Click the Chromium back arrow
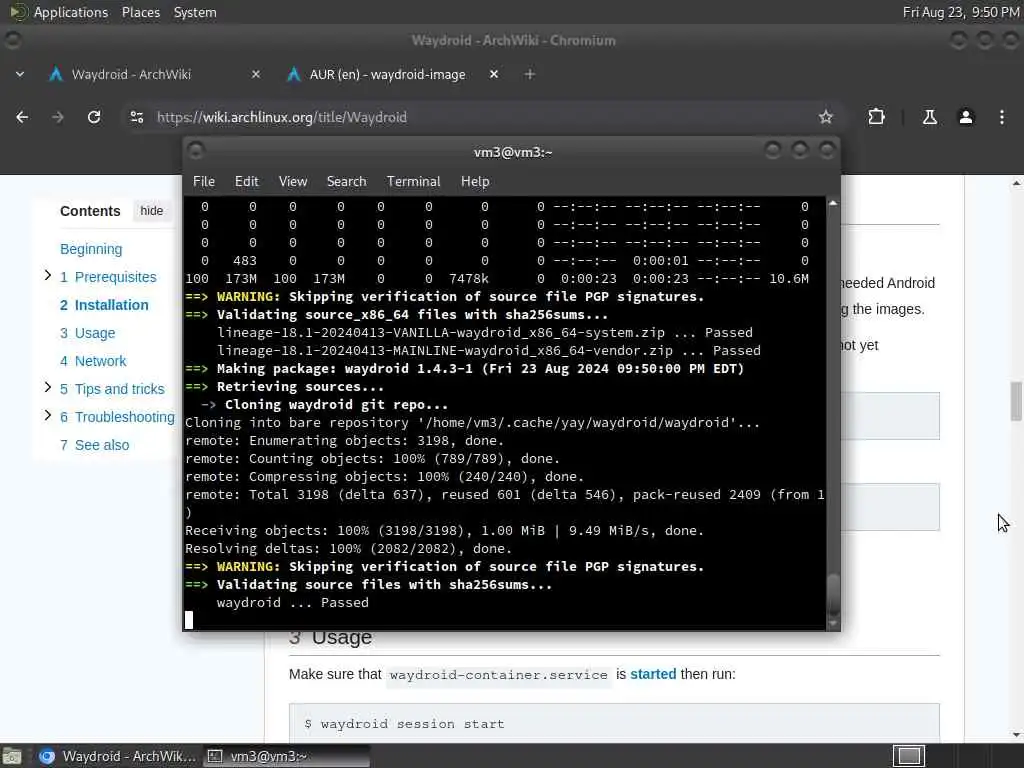This screenshot has height=768, width=1024. (x=22, y=117)
